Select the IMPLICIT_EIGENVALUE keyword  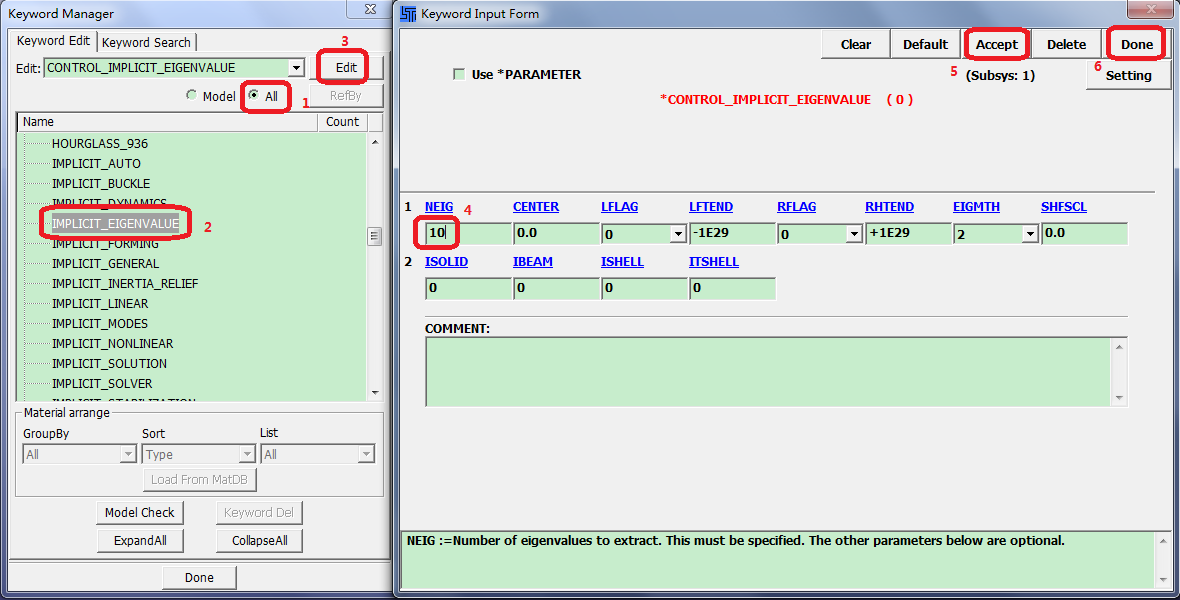tap(115, 224)
